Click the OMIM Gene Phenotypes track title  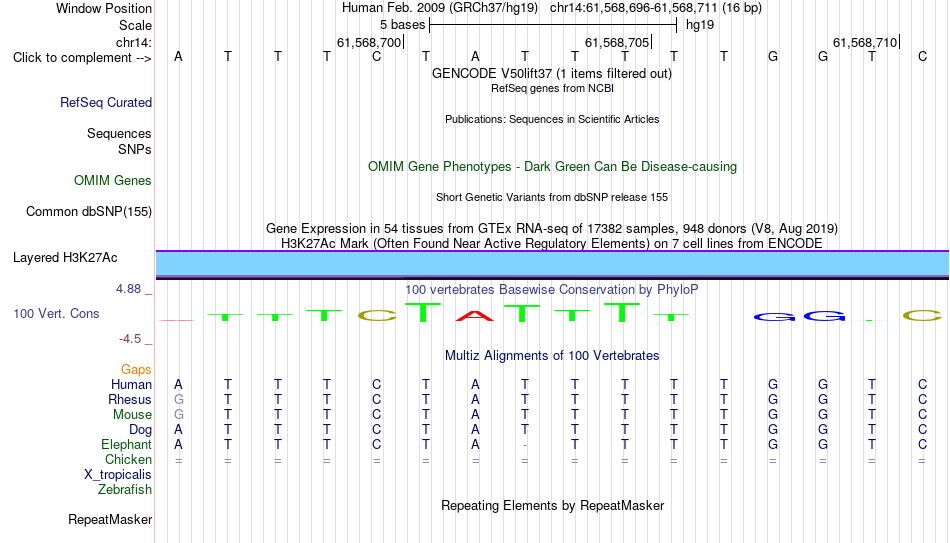tap(552, 167)
